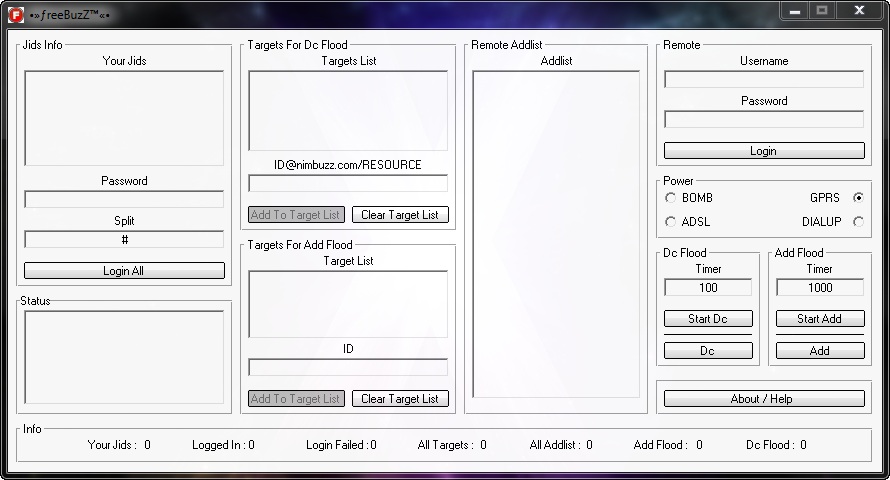Click the Add Flood Target List box
The image size is (890, 480).
(x=348, y=304)
